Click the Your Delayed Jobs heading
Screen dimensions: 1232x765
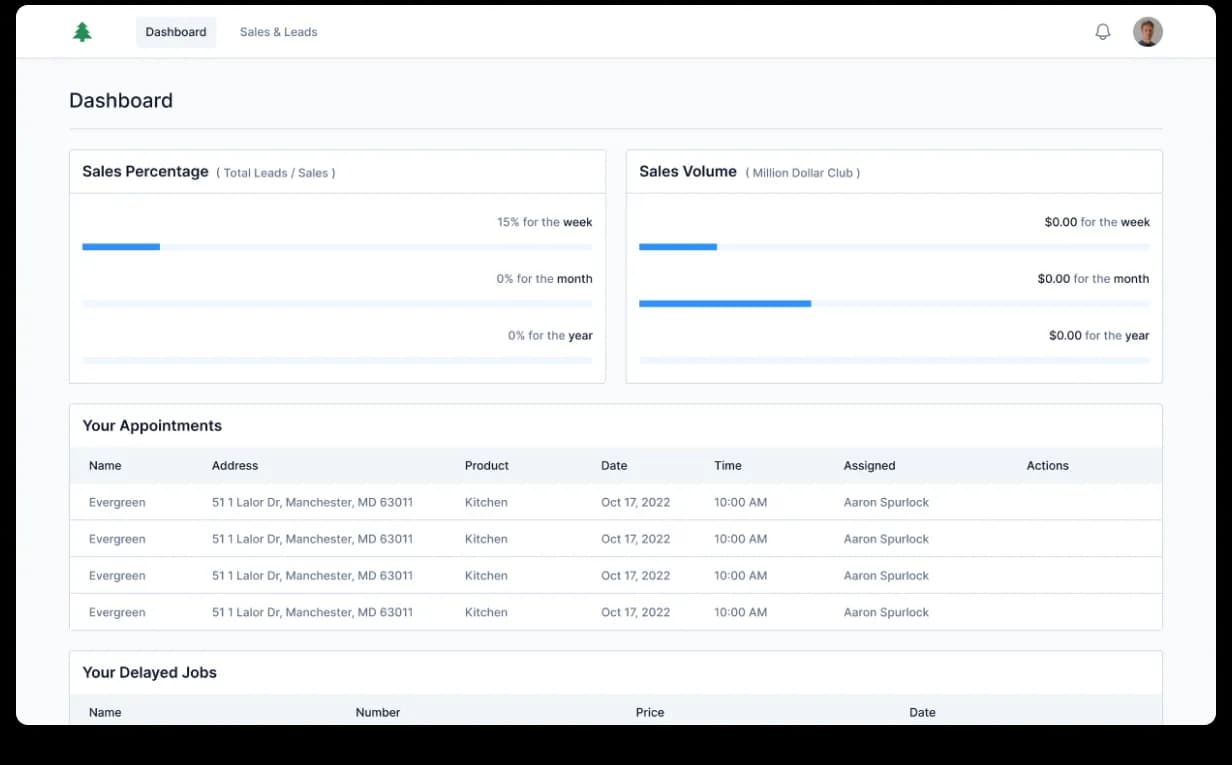(150, 673)
